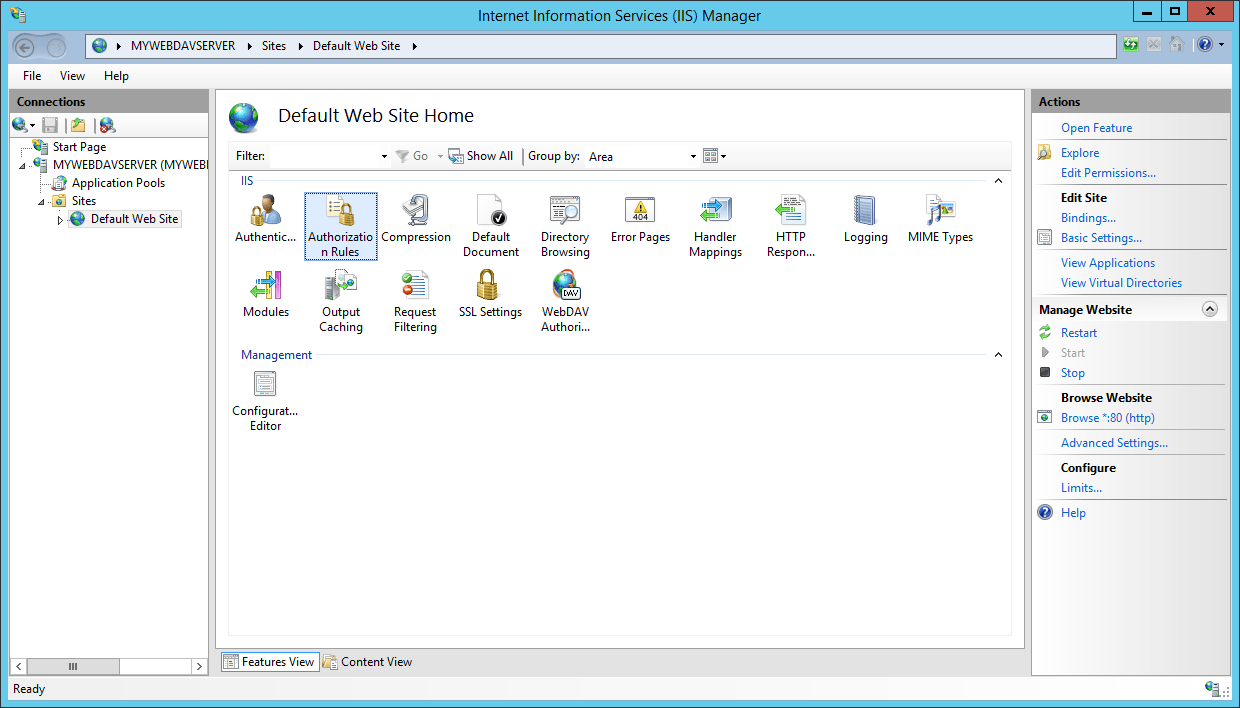Screen dimensions: 1240x708
Task: Stop the website
Action: 1073,373
